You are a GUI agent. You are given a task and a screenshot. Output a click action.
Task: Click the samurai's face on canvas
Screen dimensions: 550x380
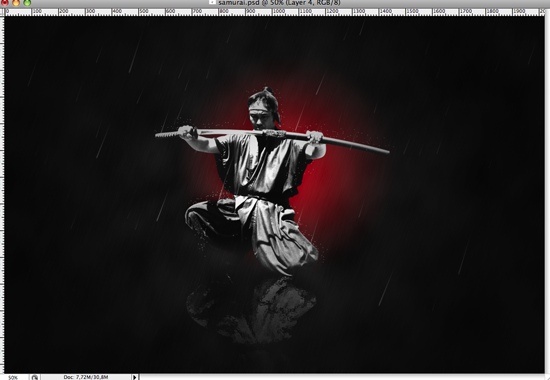coord(261,117)
